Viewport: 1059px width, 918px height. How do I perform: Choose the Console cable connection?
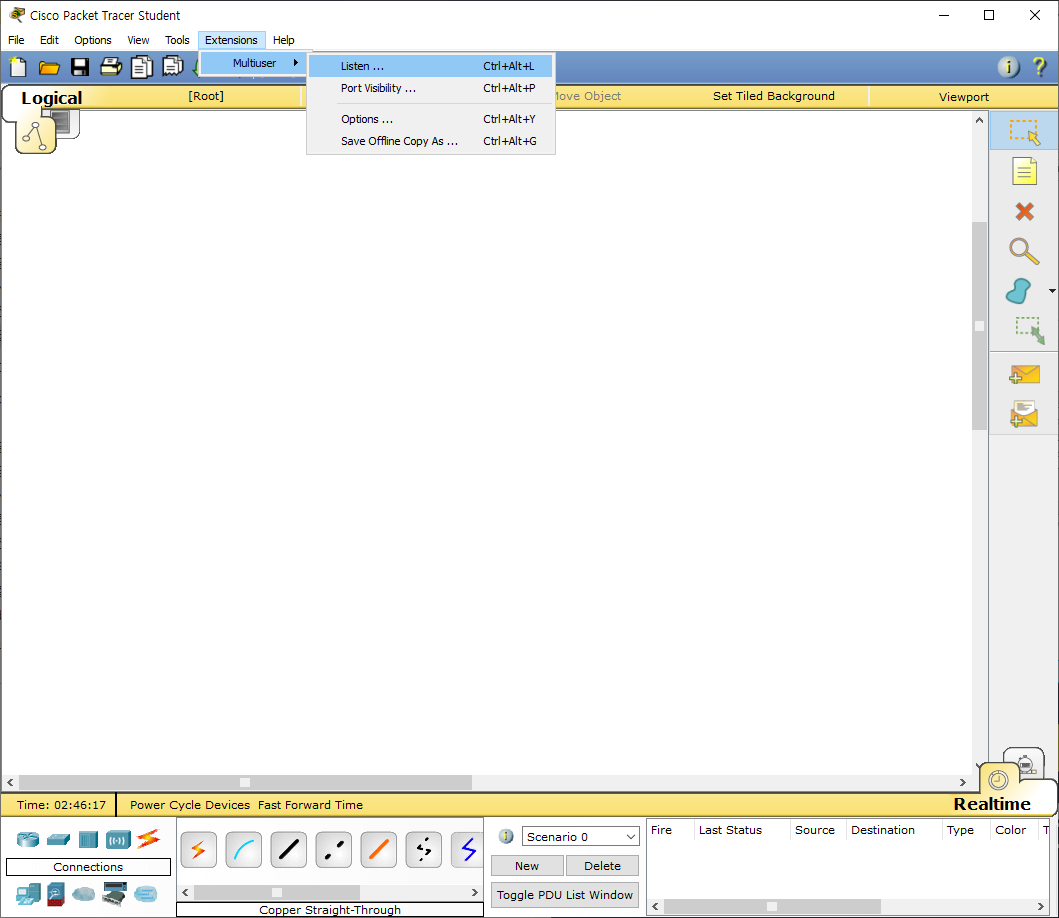[244, 849]
